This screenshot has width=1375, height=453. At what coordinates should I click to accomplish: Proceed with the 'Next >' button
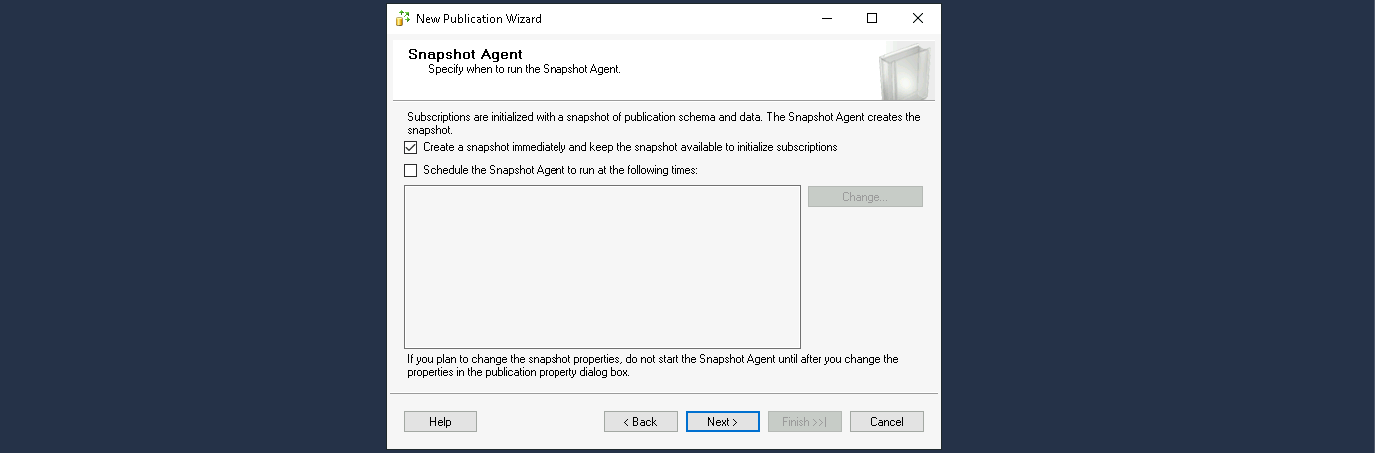point(722,422)
